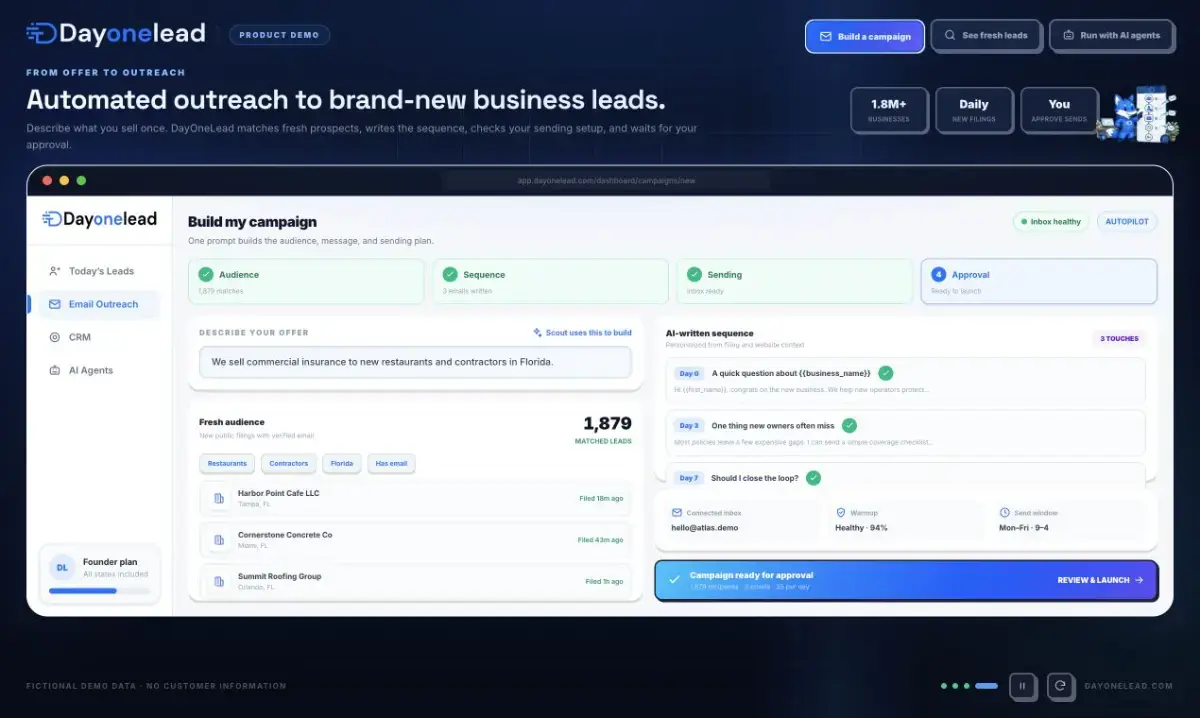The height and width of the screenshot is (718, 1200).
Task: Click the green check next to Day 3 email
Action: (x=849, y=425)
